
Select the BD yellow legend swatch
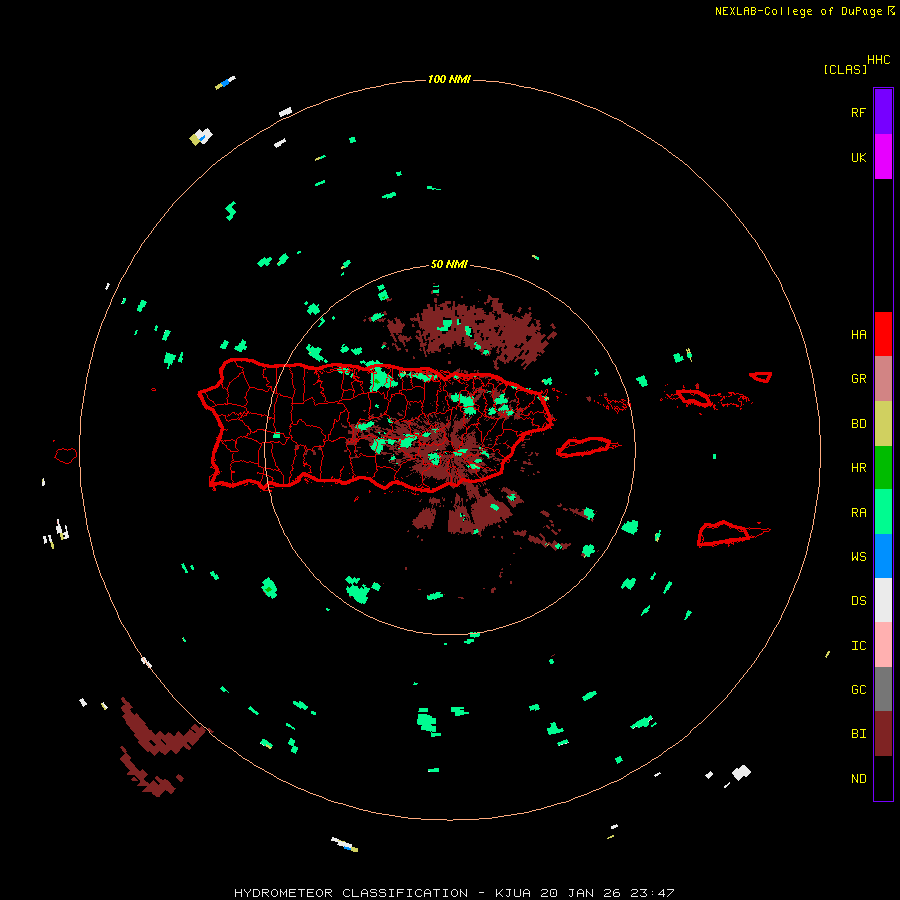(x=883, y=424)
